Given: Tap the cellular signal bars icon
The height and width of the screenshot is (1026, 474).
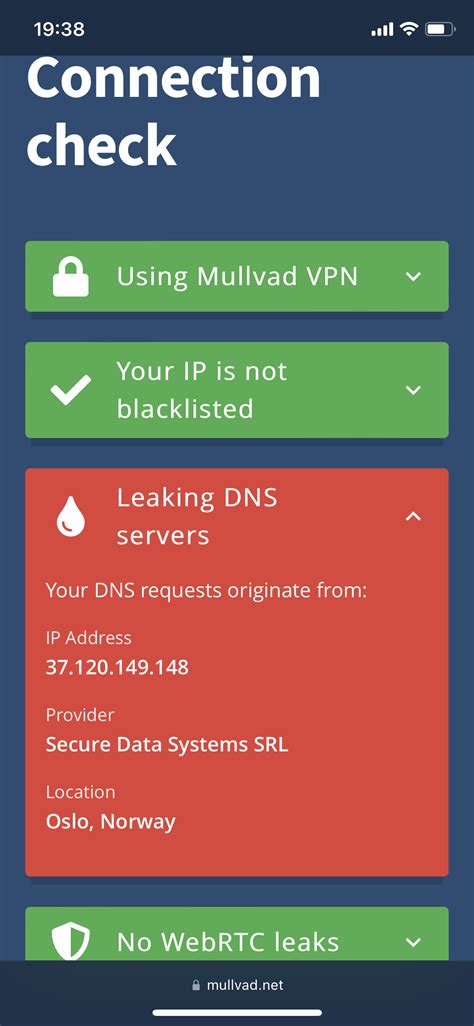Looking at the screenshot, I should (x=382, y=29).
